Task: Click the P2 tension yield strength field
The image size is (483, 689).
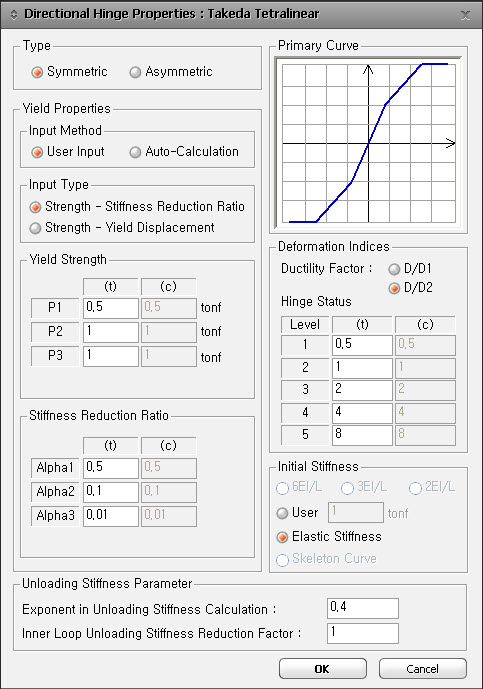Action: click(x=111, y=331)
